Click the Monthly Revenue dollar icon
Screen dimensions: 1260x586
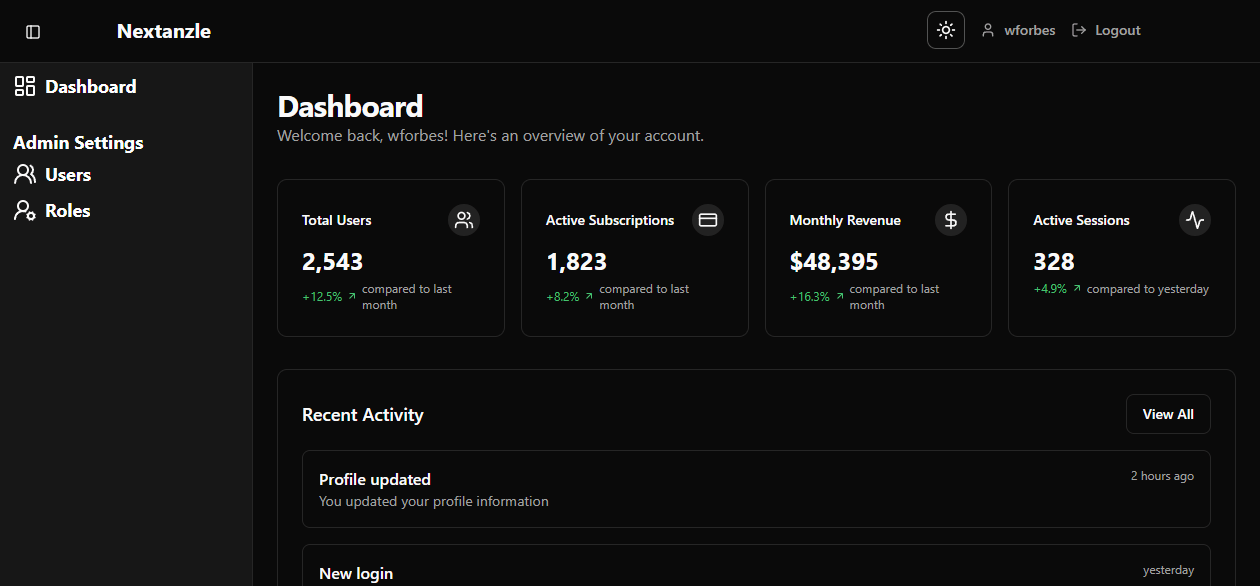[951, 220]
